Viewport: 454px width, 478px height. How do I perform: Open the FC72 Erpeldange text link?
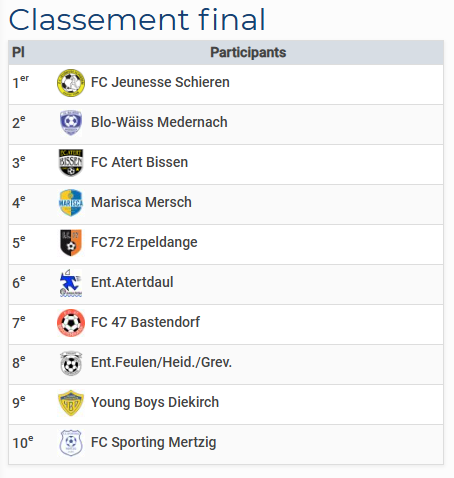point(144,242)
